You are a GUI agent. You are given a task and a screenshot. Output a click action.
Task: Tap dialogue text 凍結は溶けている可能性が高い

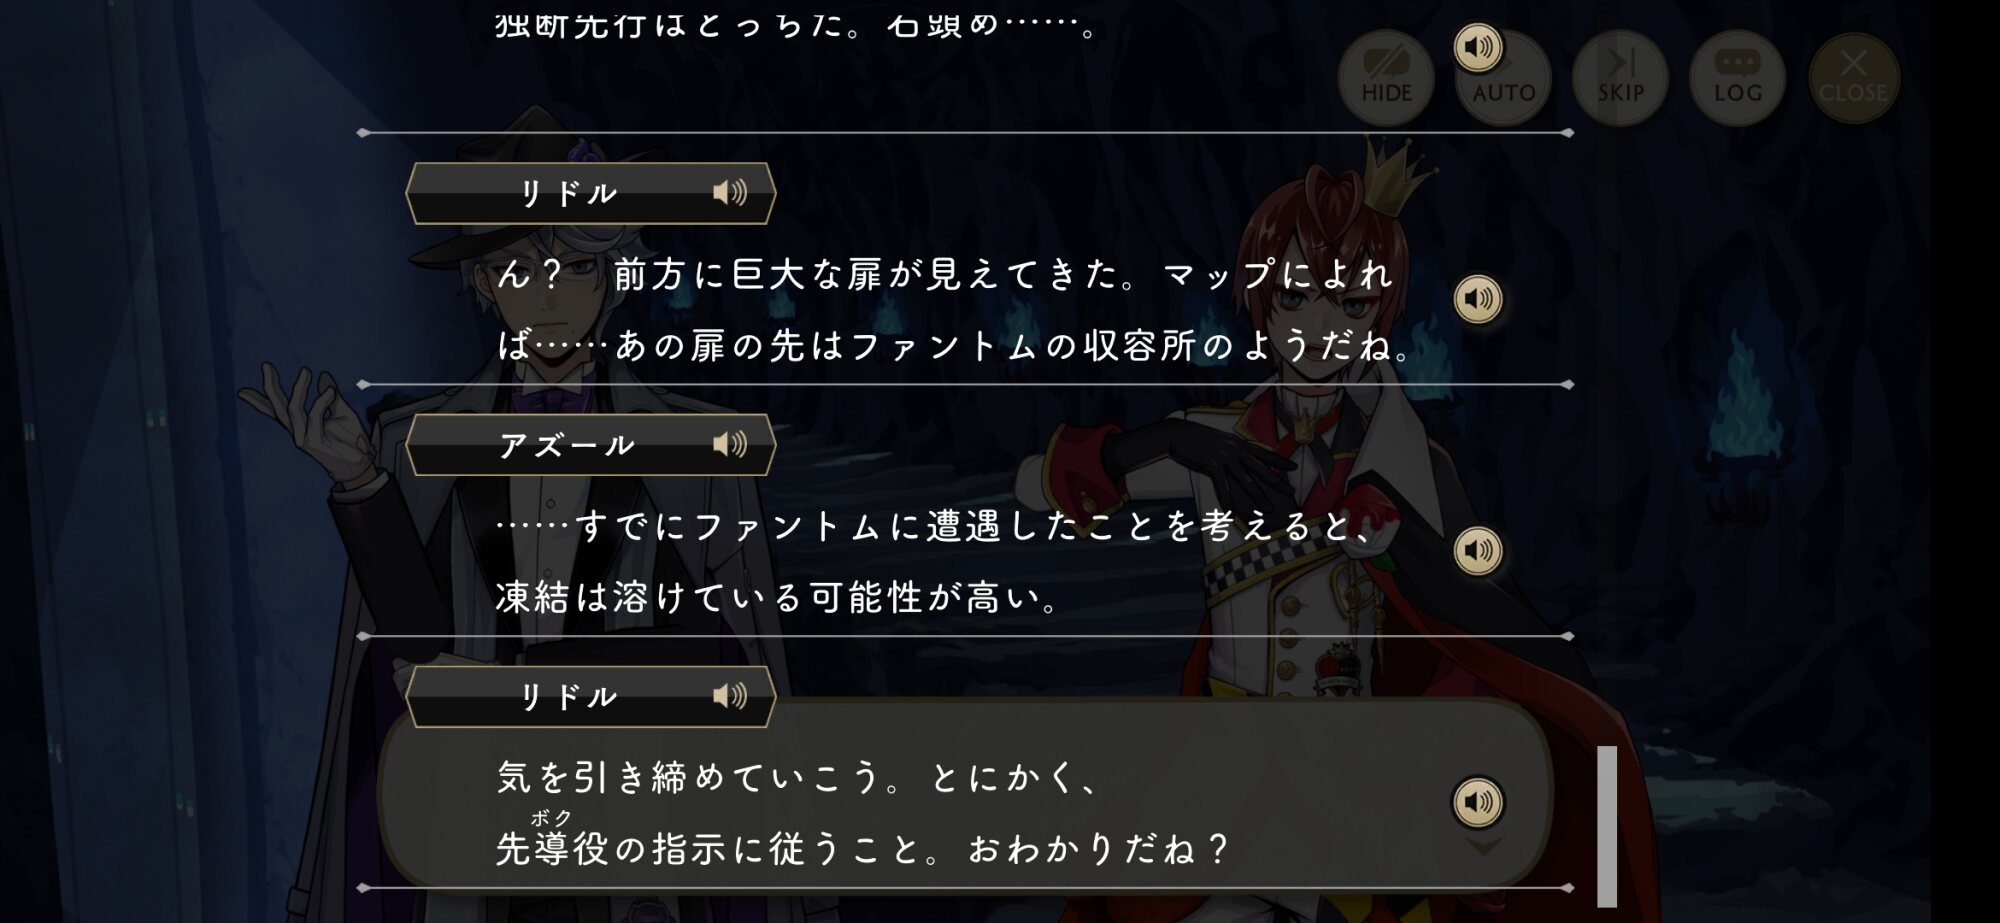tap(778, 598)
